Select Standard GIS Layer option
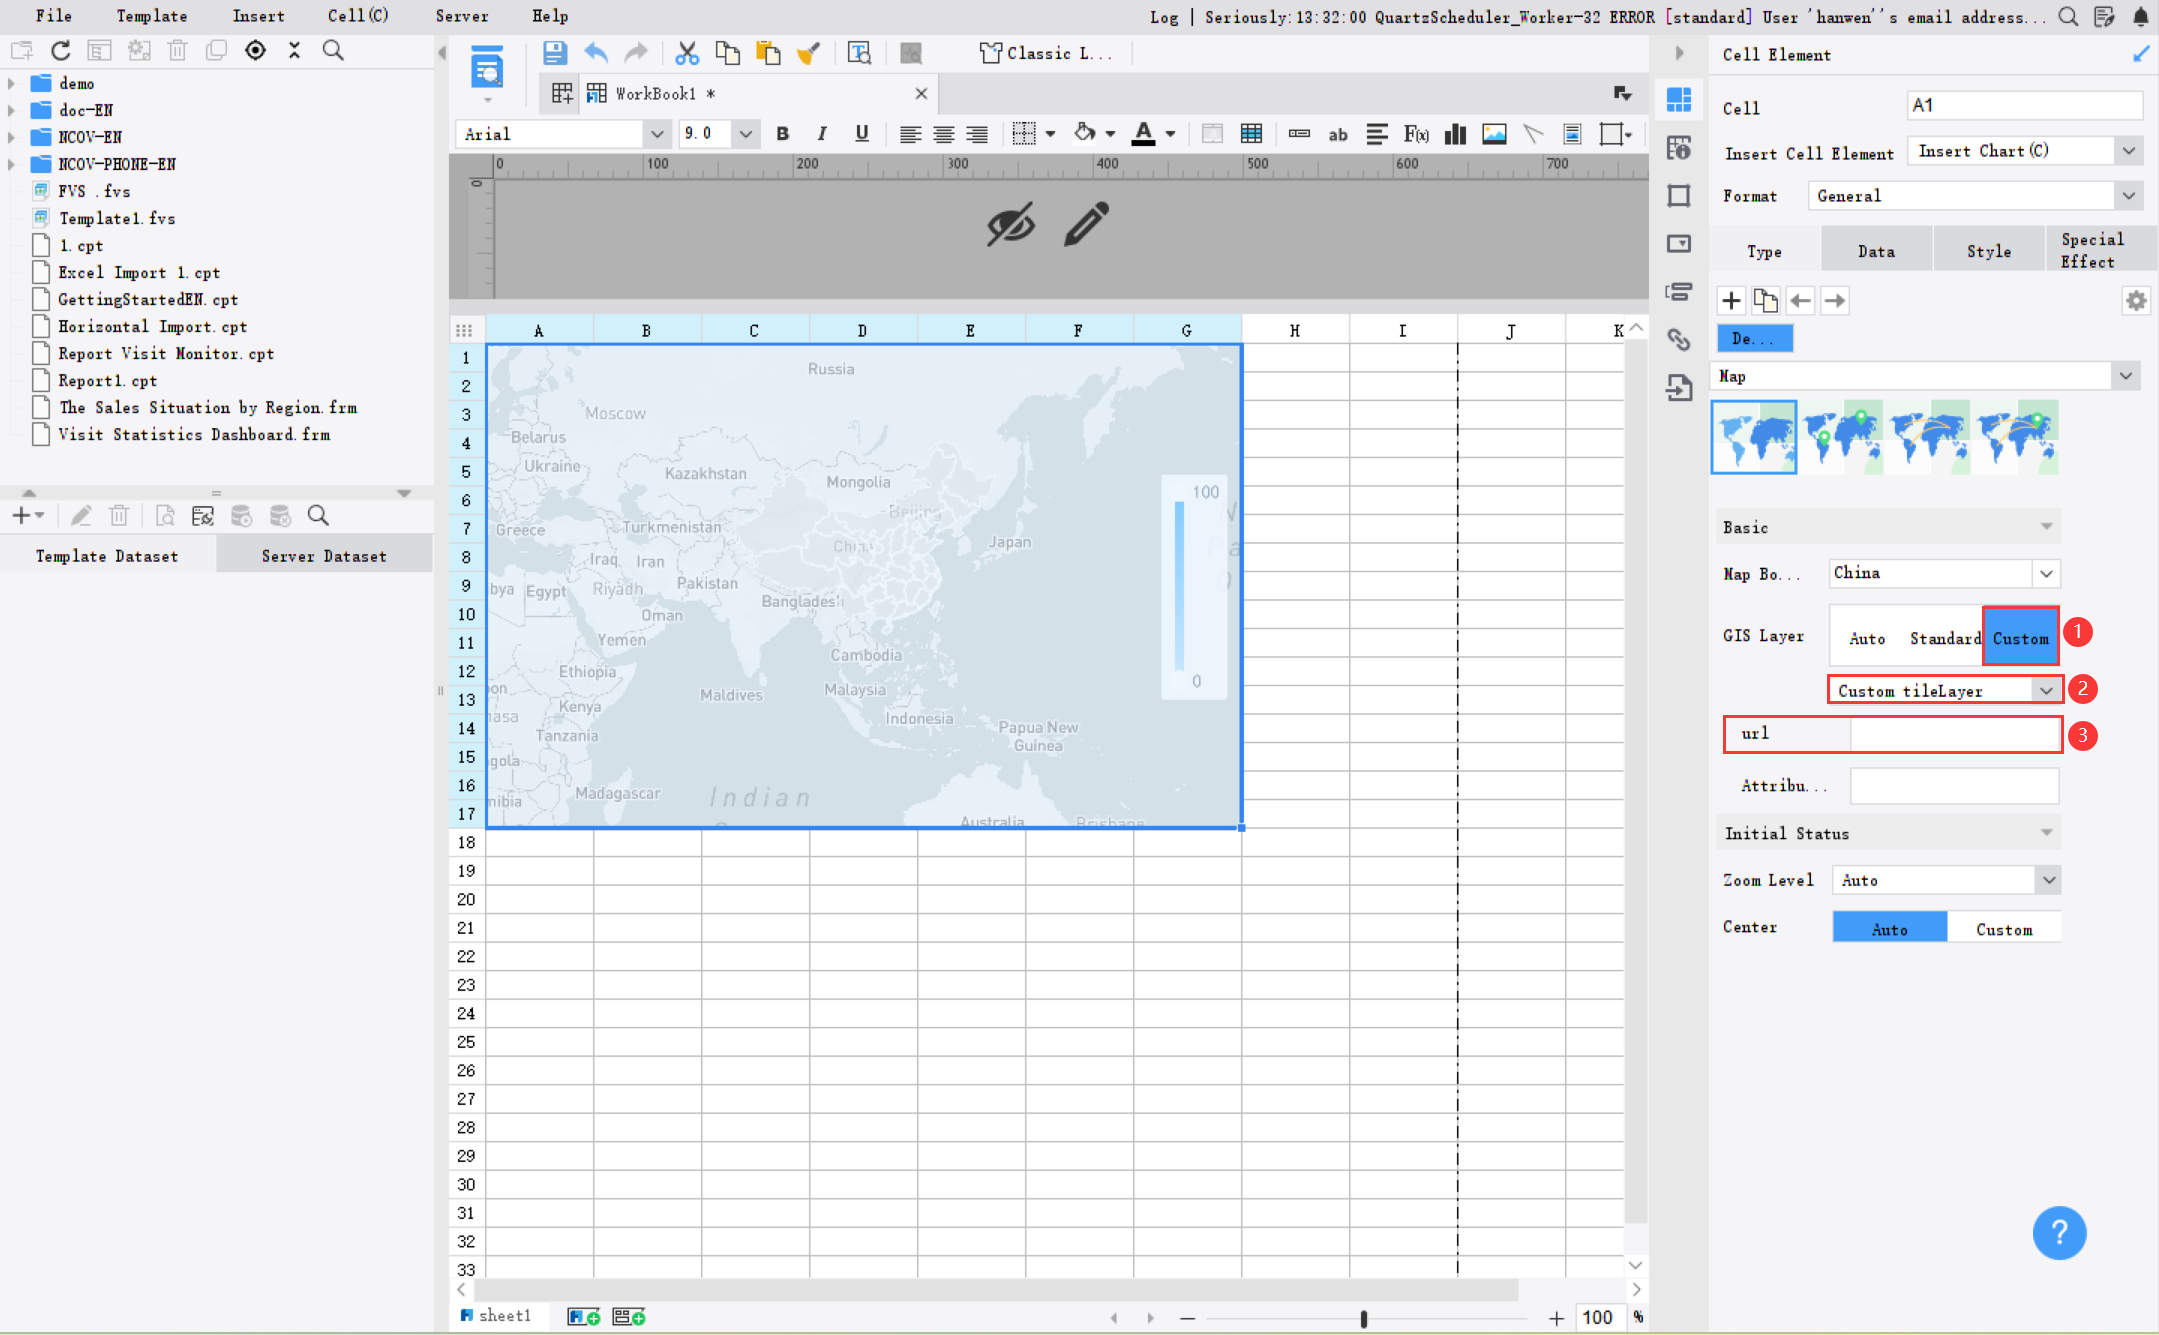The width and height of the screenshot is (2159, 1335). (1944, 638)
